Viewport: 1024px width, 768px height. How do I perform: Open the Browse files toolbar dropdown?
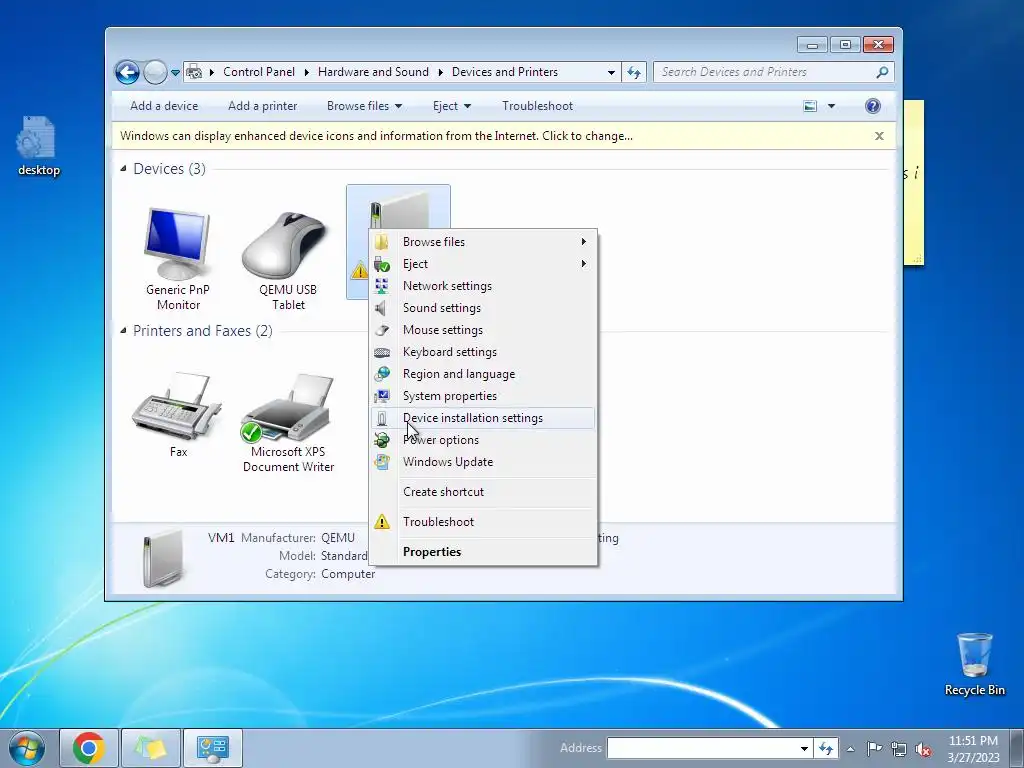coord(364,106)
